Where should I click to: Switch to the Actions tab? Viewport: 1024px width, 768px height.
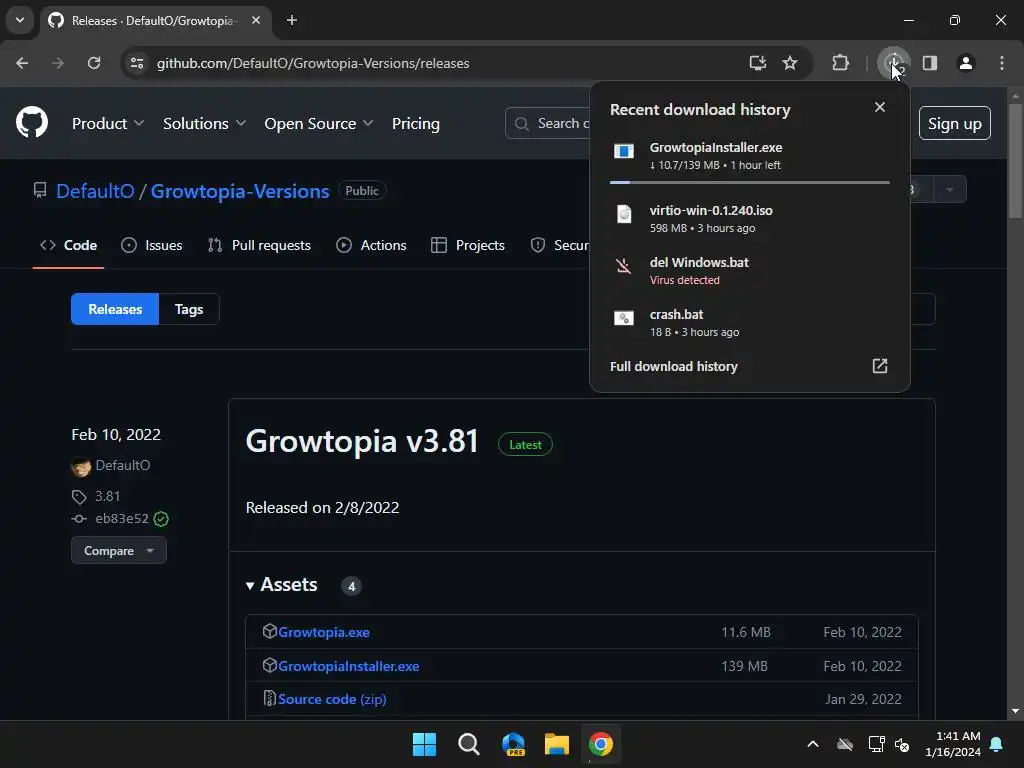(x=371, y=246)
